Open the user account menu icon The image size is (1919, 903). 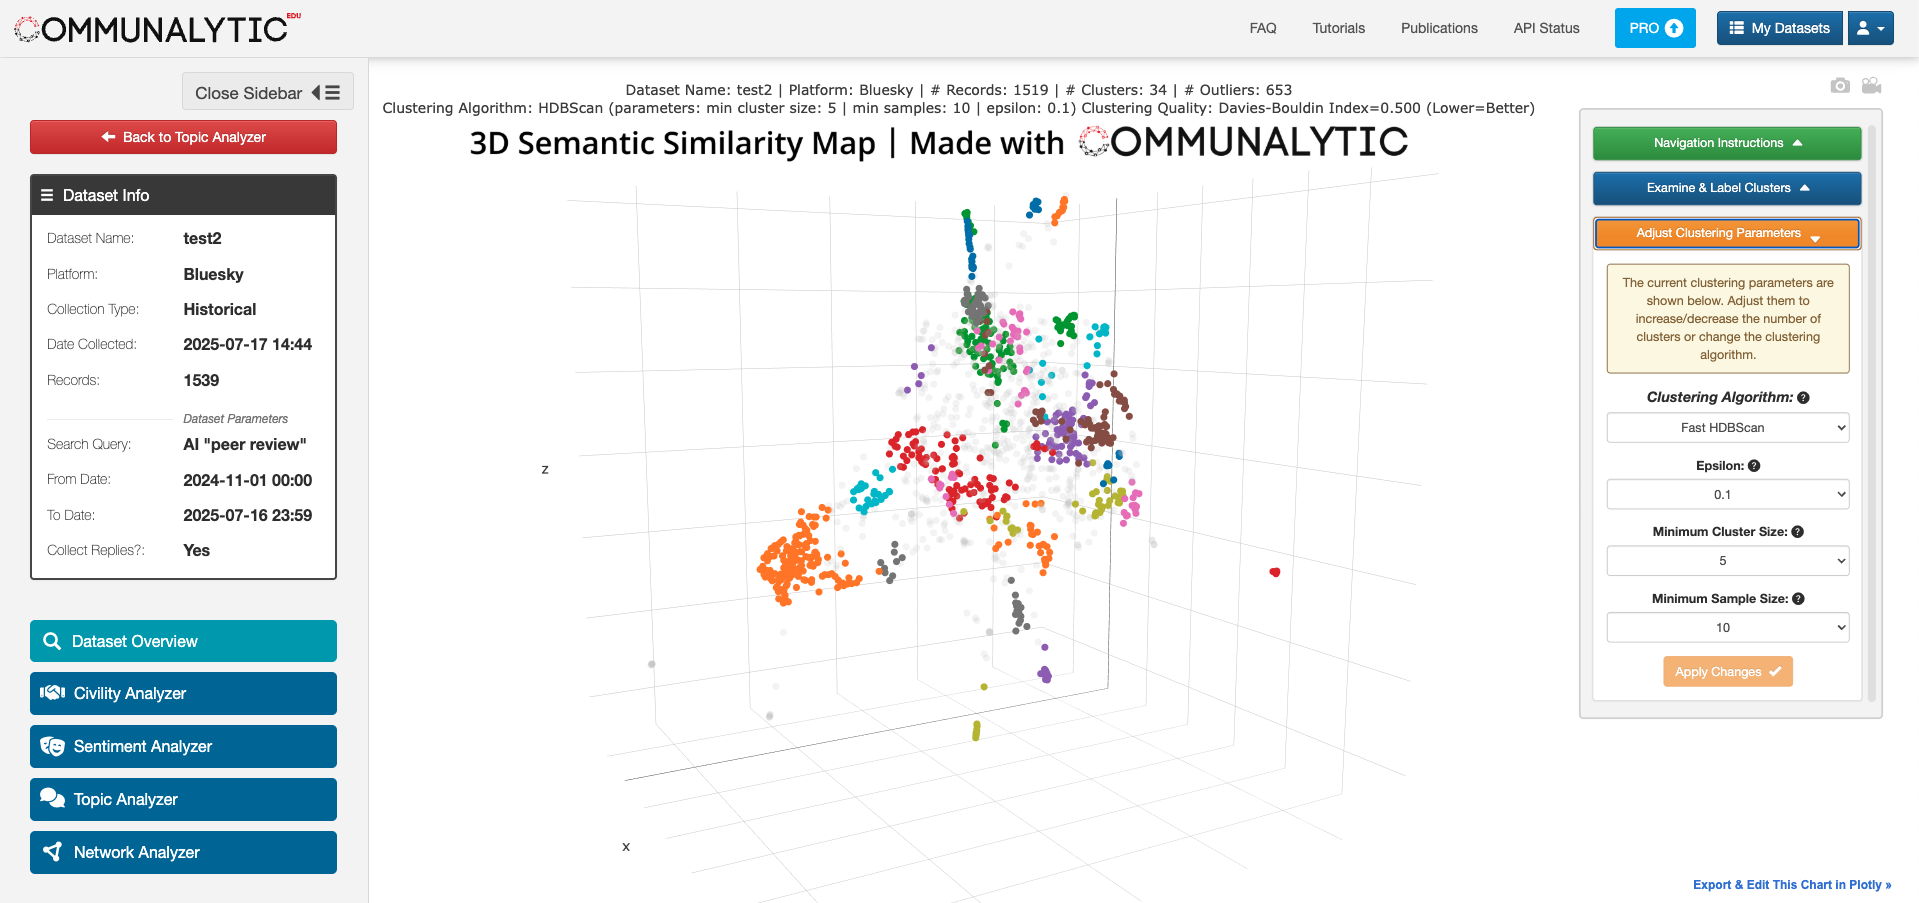coord(1869,28)
